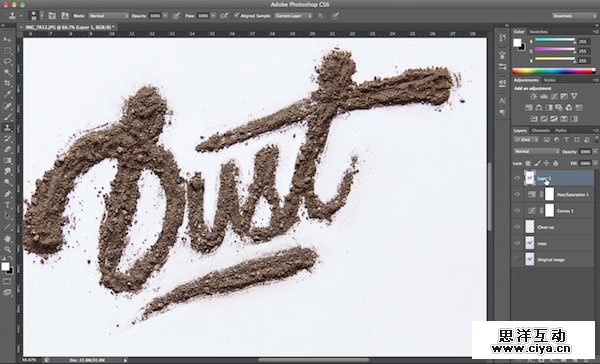This screenshot has width=600, height=364.
Task: Select the Type tool
Action: pyautogui.click(x=7, y=205)
